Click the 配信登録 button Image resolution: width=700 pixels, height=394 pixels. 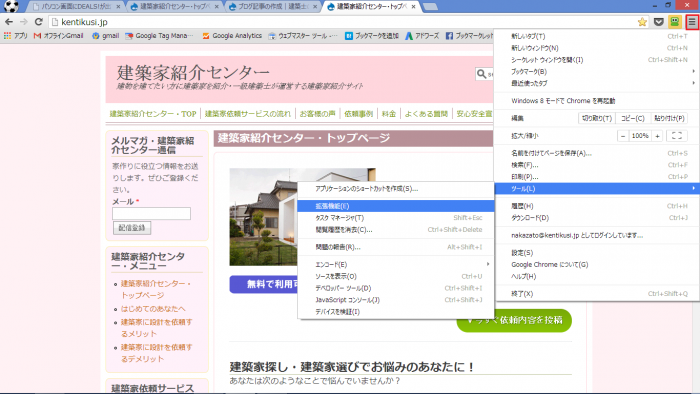[x=132, y=228]
